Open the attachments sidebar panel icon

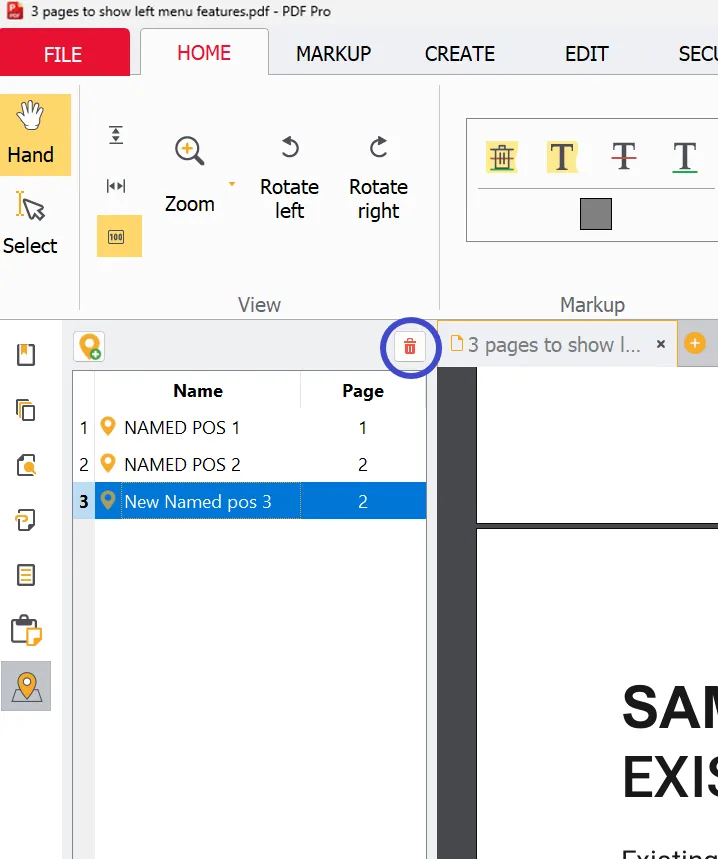click(x=26, y=520)
